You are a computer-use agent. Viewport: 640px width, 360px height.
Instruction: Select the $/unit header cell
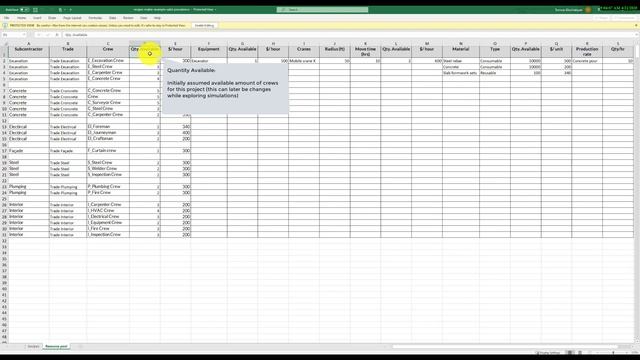tap(556, 51)
